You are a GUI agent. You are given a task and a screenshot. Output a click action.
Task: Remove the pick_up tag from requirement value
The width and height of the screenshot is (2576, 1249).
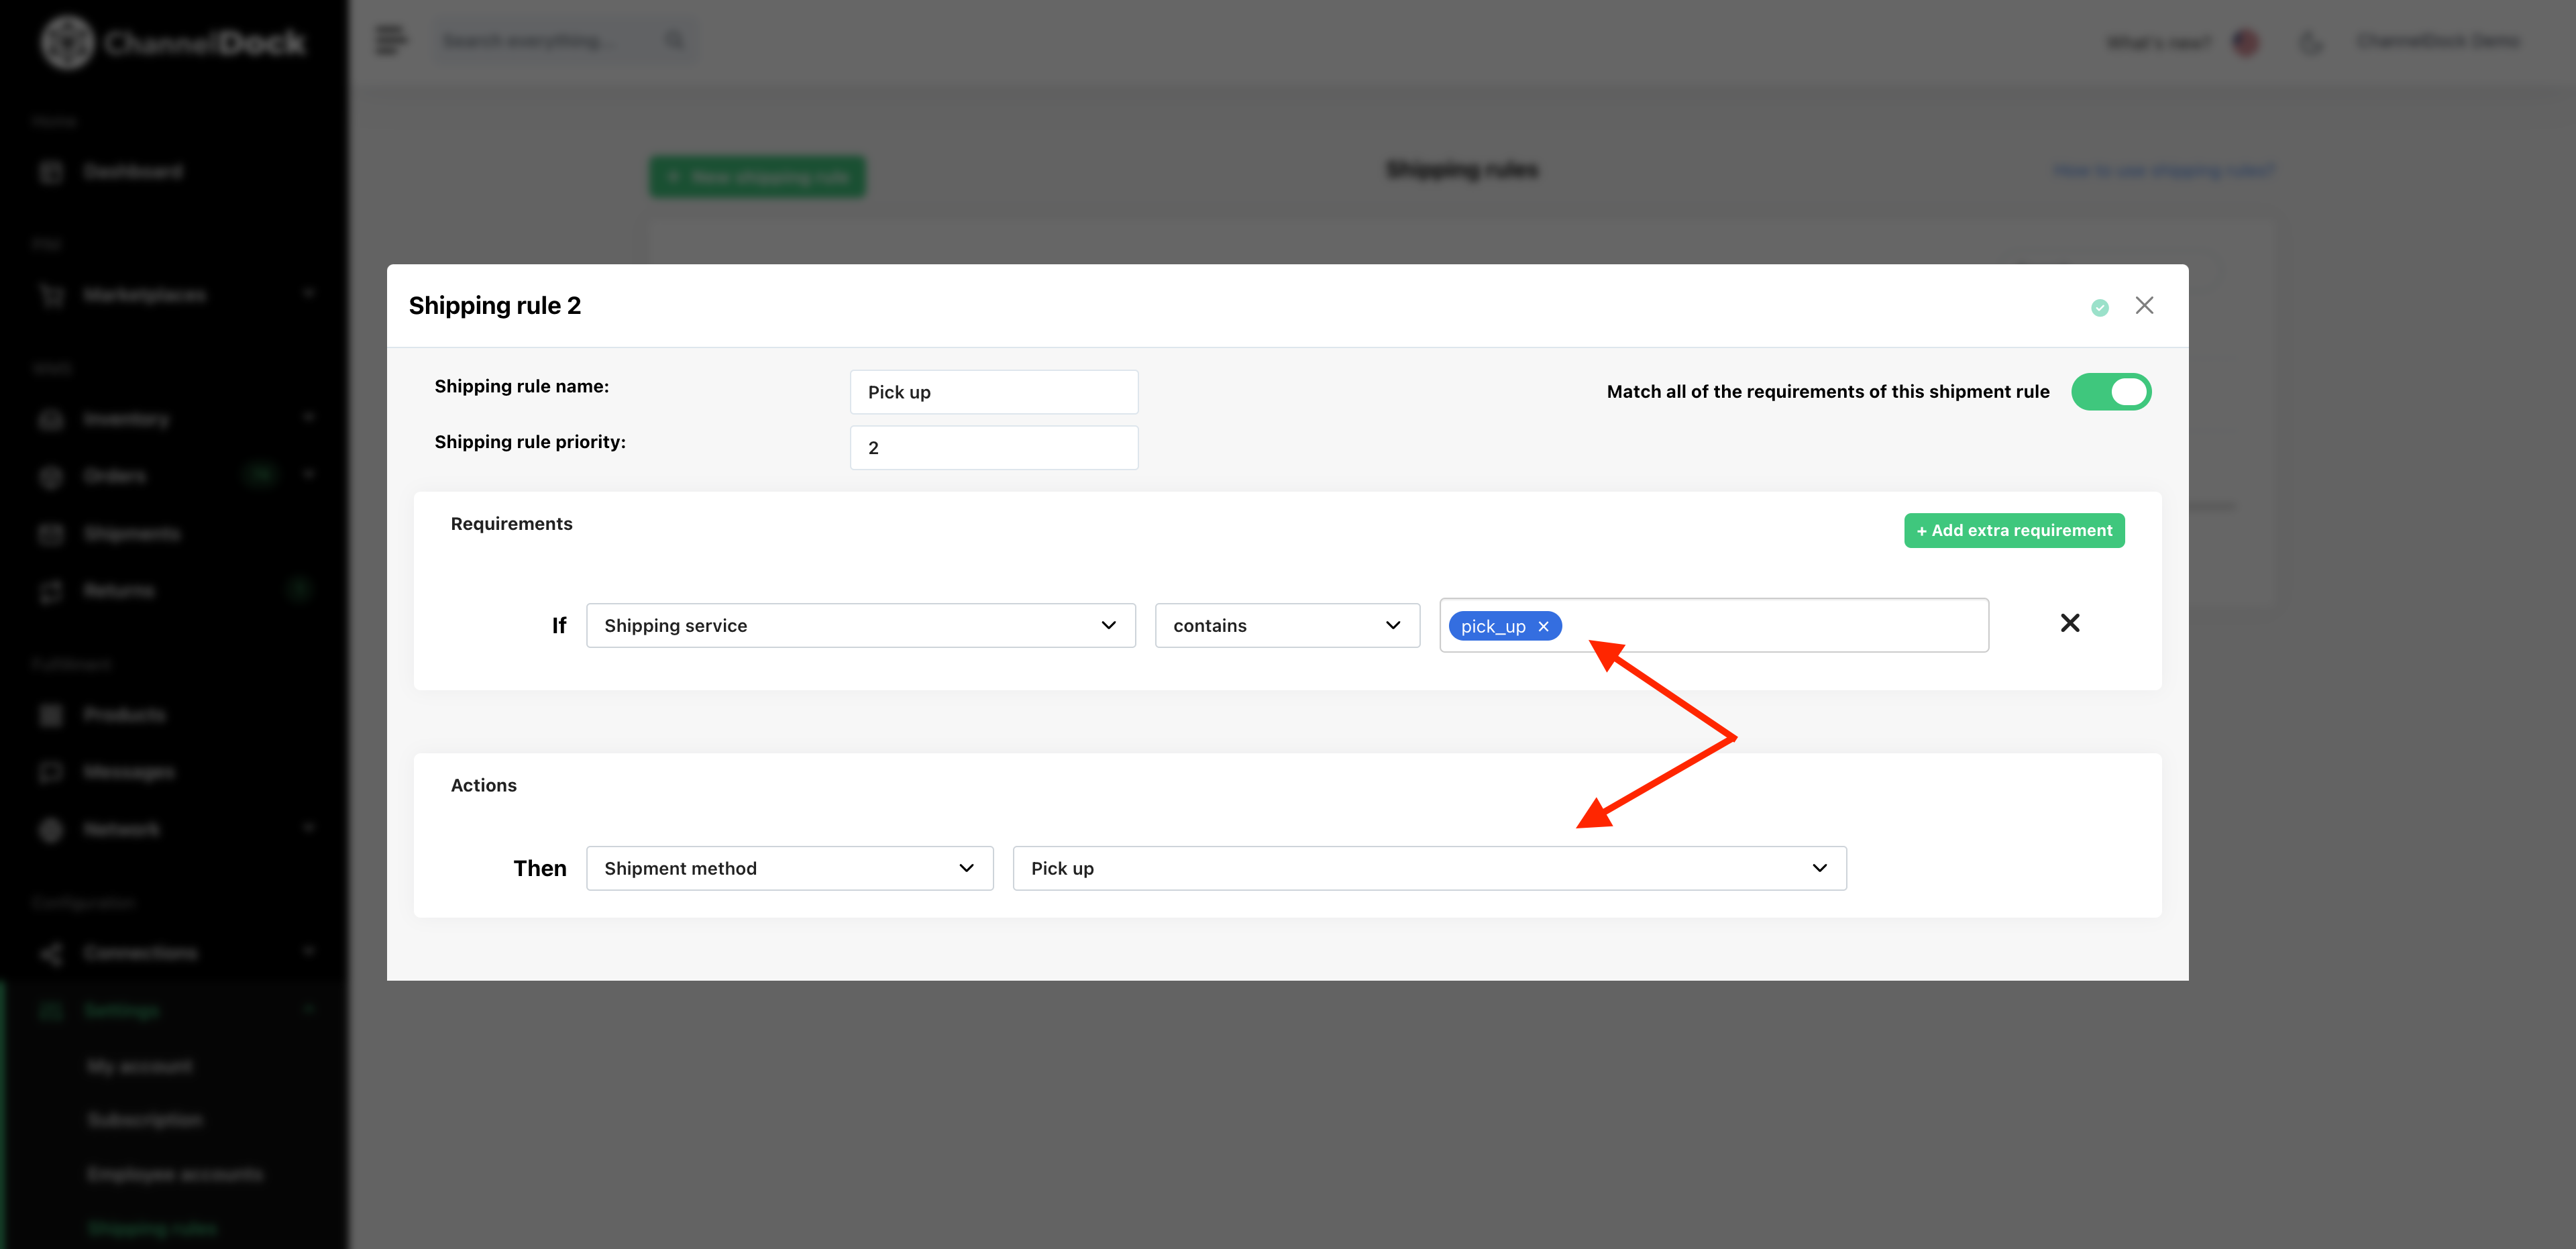[x=1543, y=626]
